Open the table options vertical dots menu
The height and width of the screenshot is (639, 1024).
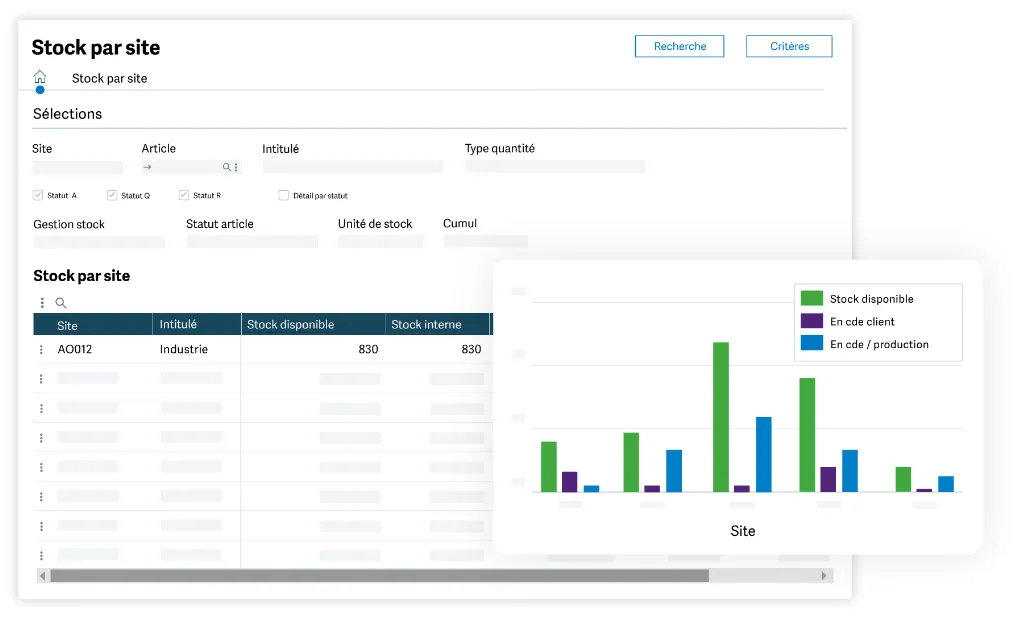click(42, 303)
